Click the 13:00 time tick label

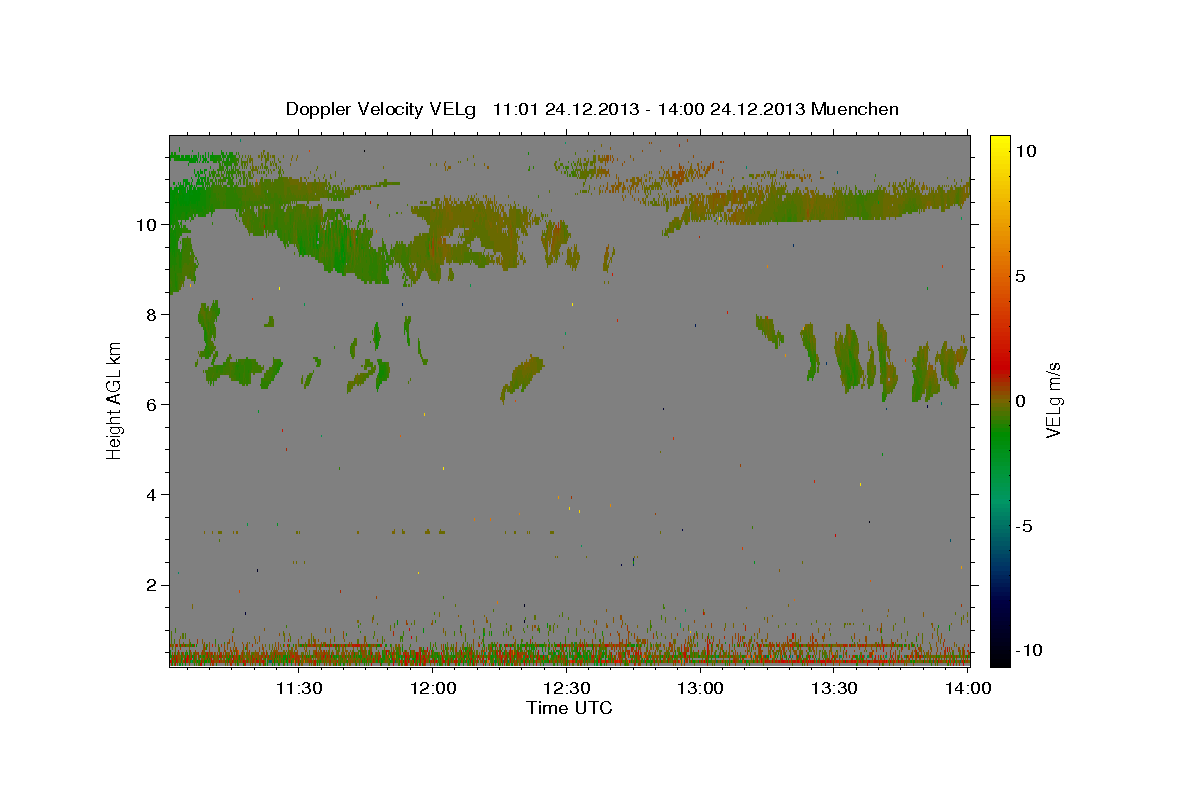pyautogui.click(x=701, y=688)
